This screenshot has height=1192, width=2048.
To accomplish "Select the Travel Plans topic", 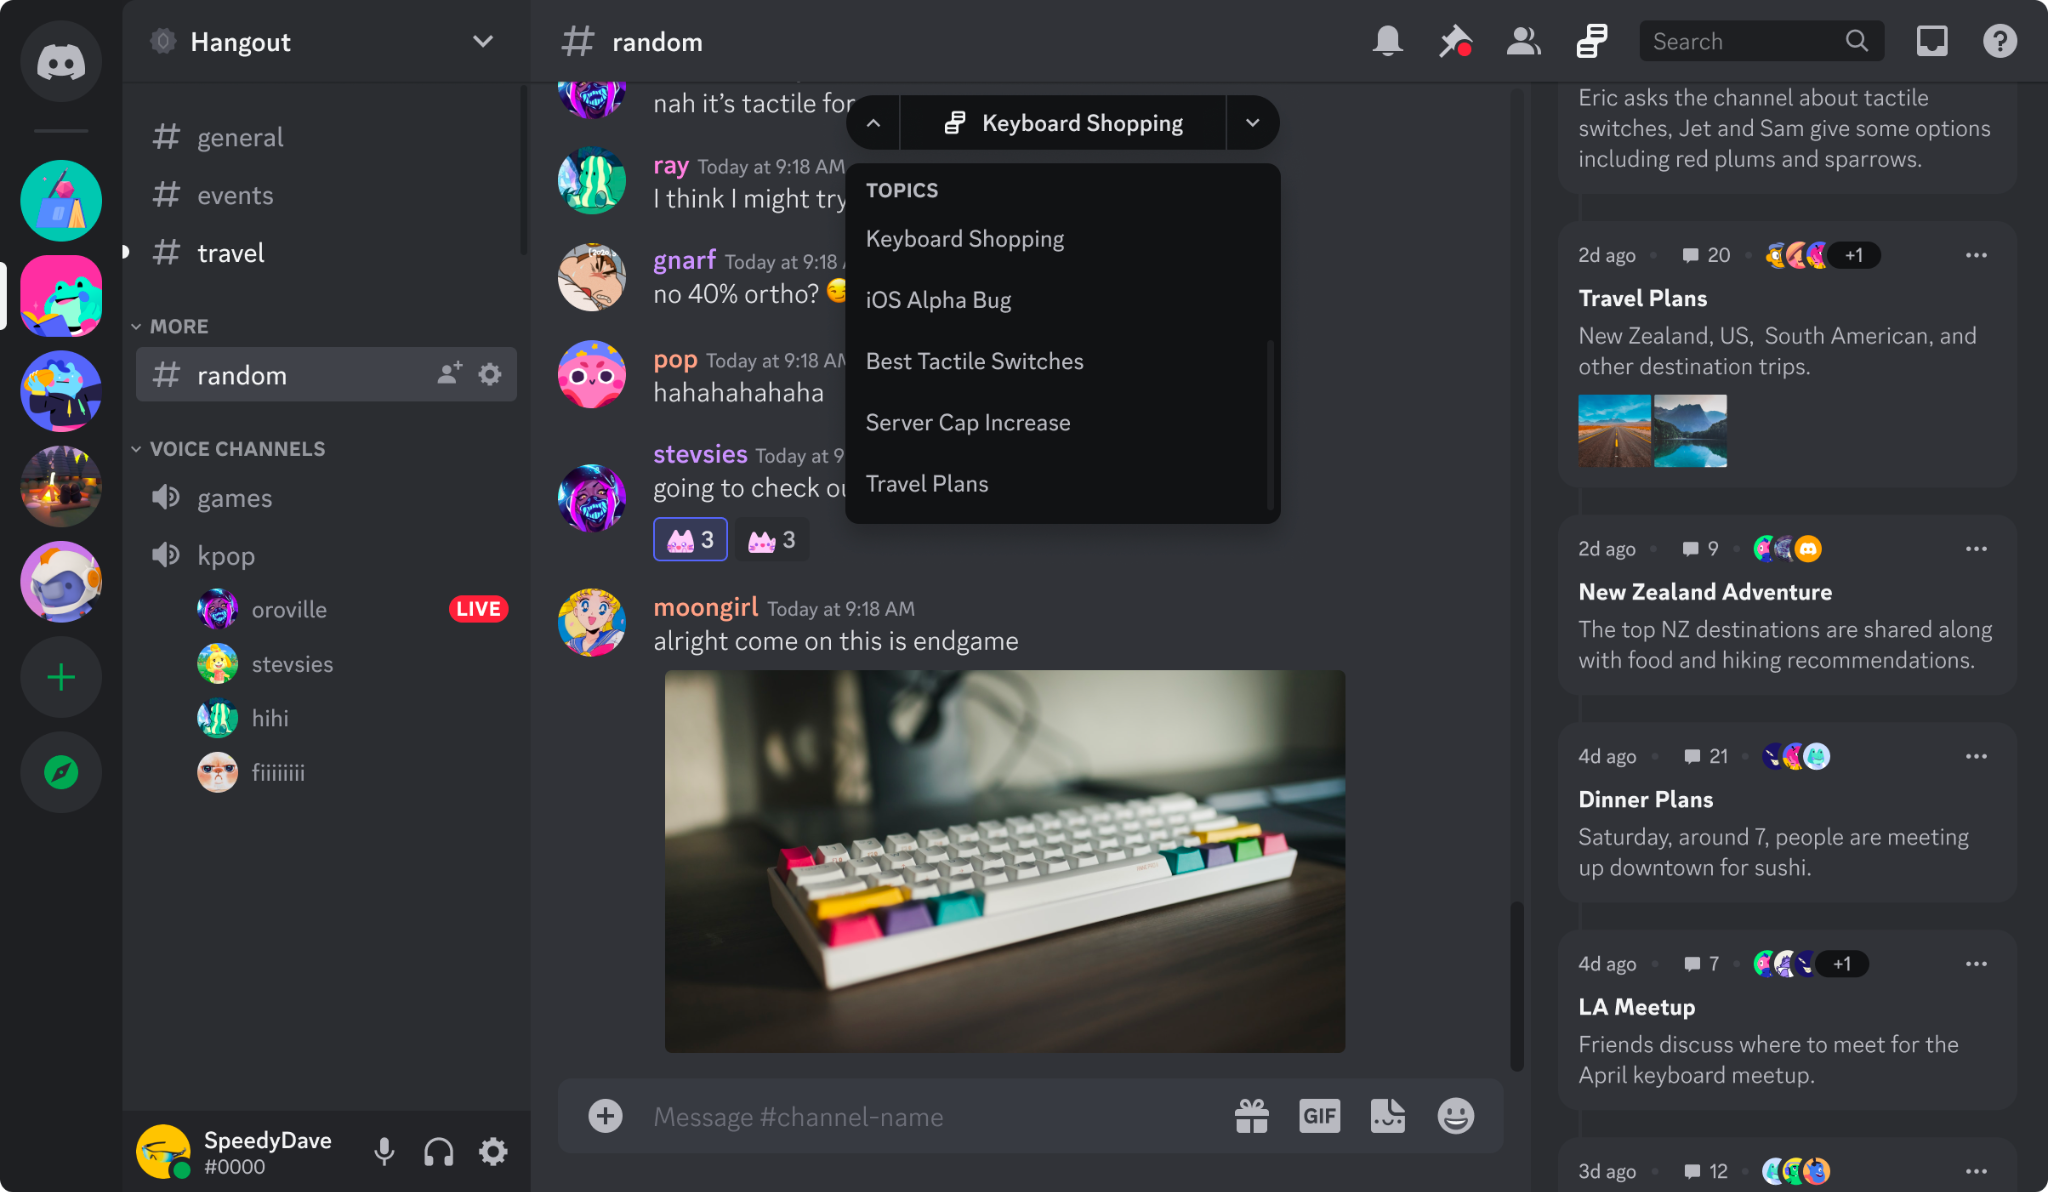I will (928, 484).
